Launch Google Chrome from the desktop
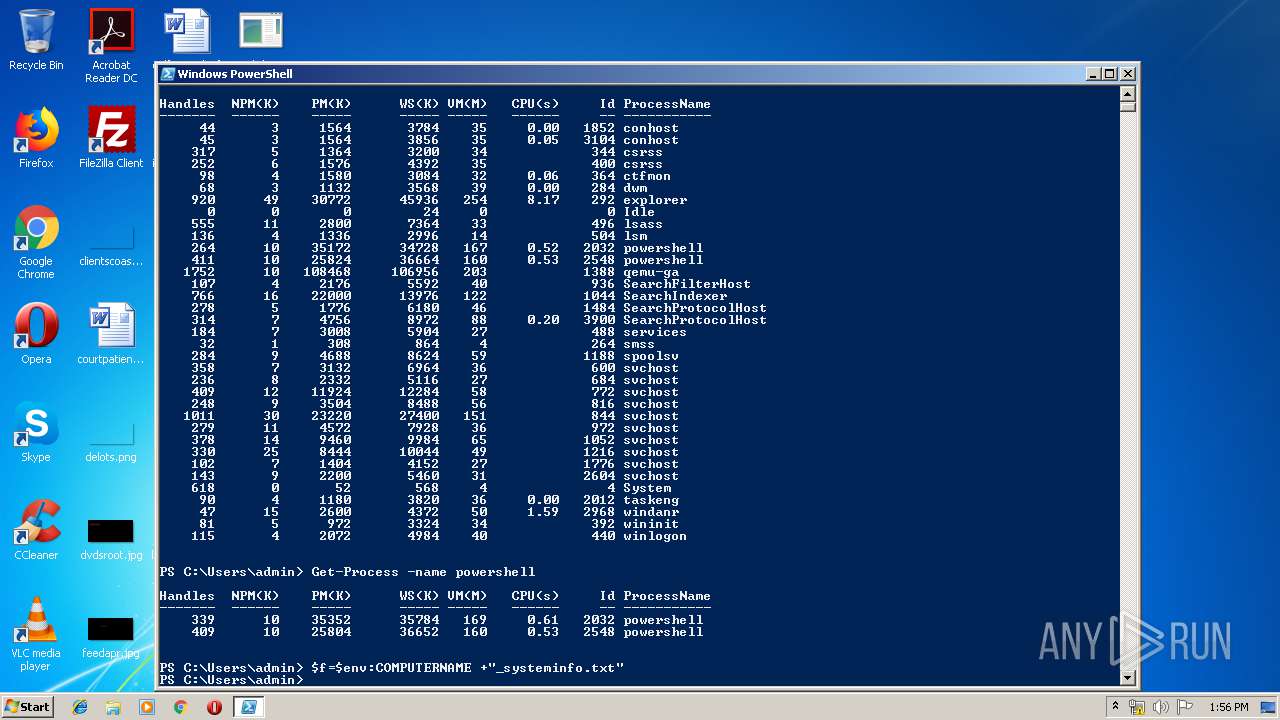Viewport: 1280px width, 720px height. [x=36, y=242]
